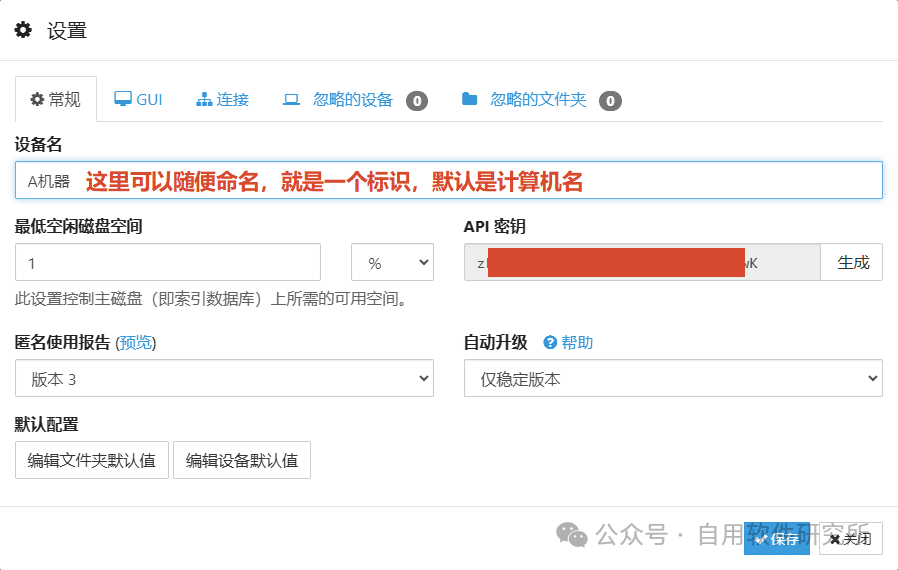Screen dimensions: 898x570
Task: Open the 匿名使用报告 版本 3 dropdown
Action: [x=224, y=378]
